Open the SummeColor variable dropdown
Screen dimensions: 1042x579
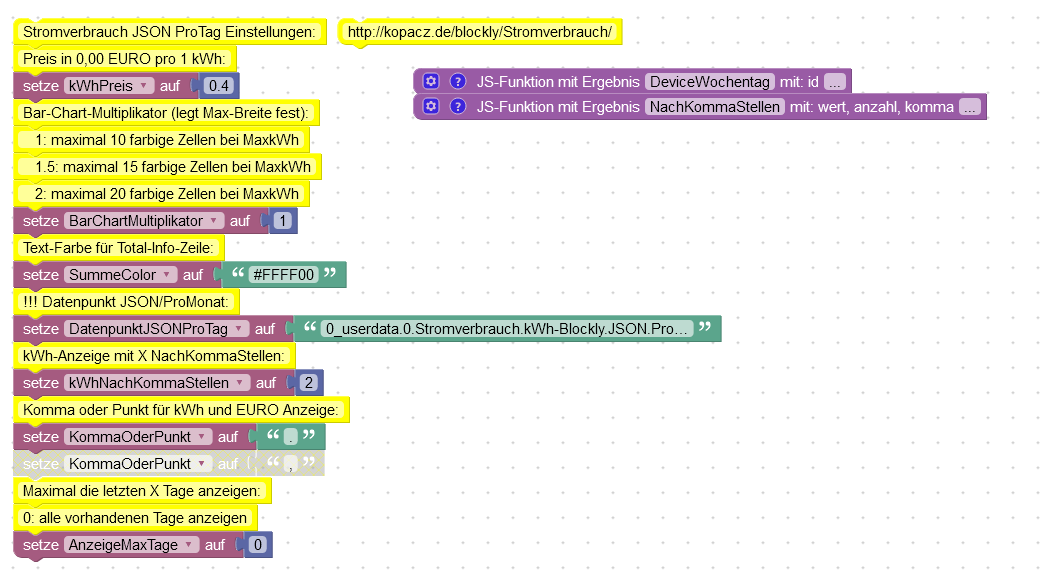click(x=167, y=274)
